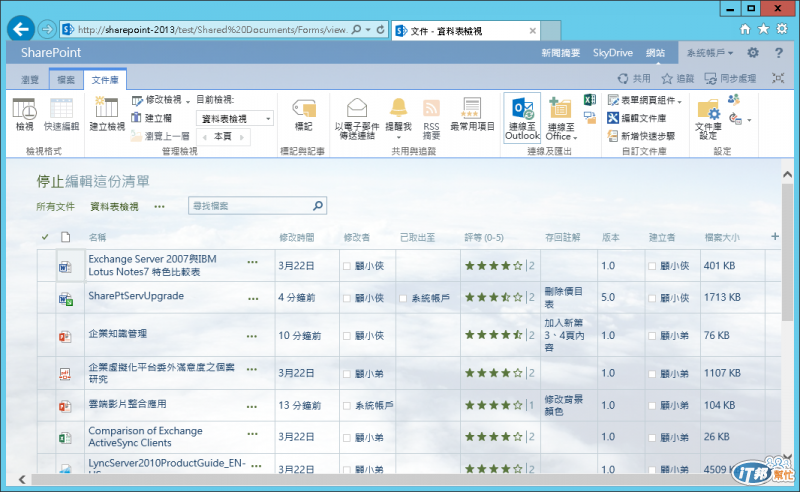
Task: Click the vertical scrollbar up arrow
Action: pyautogui.click(x=787, y=175)
